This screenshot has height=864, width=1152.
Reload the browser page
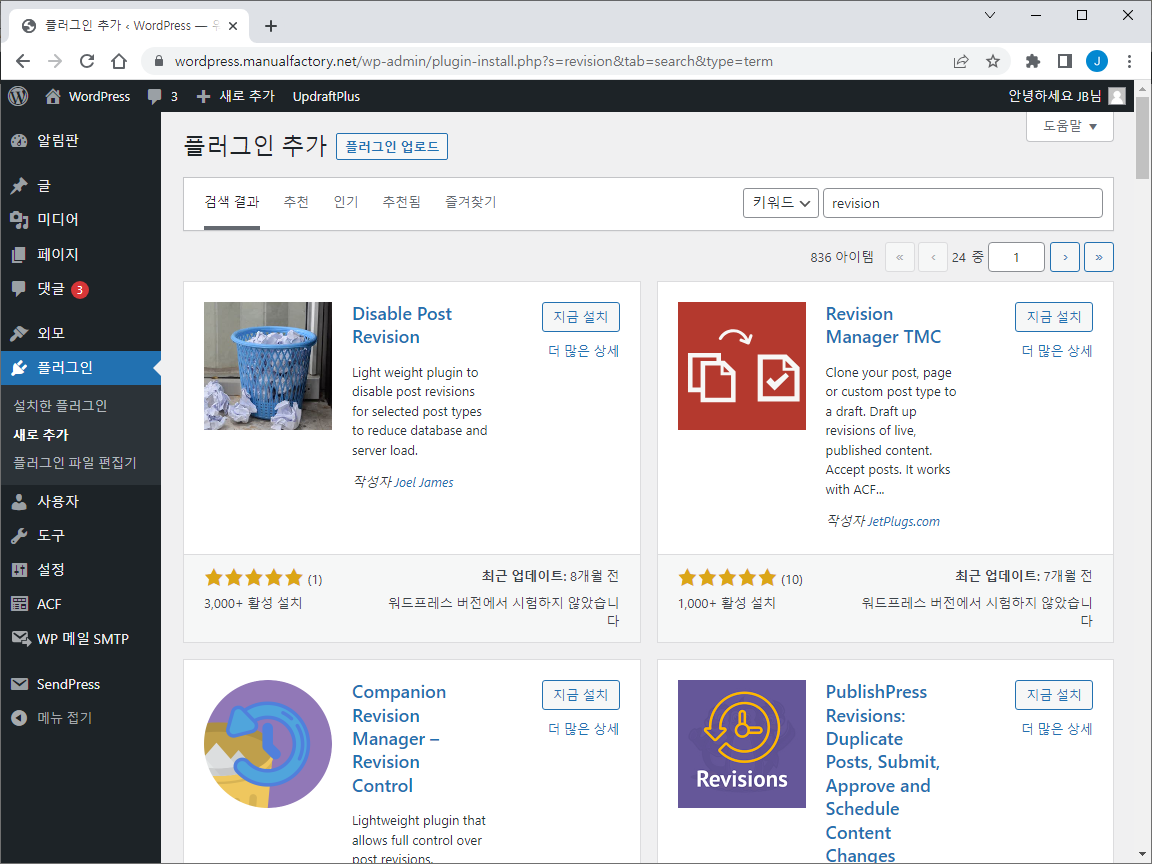point(87,61)
